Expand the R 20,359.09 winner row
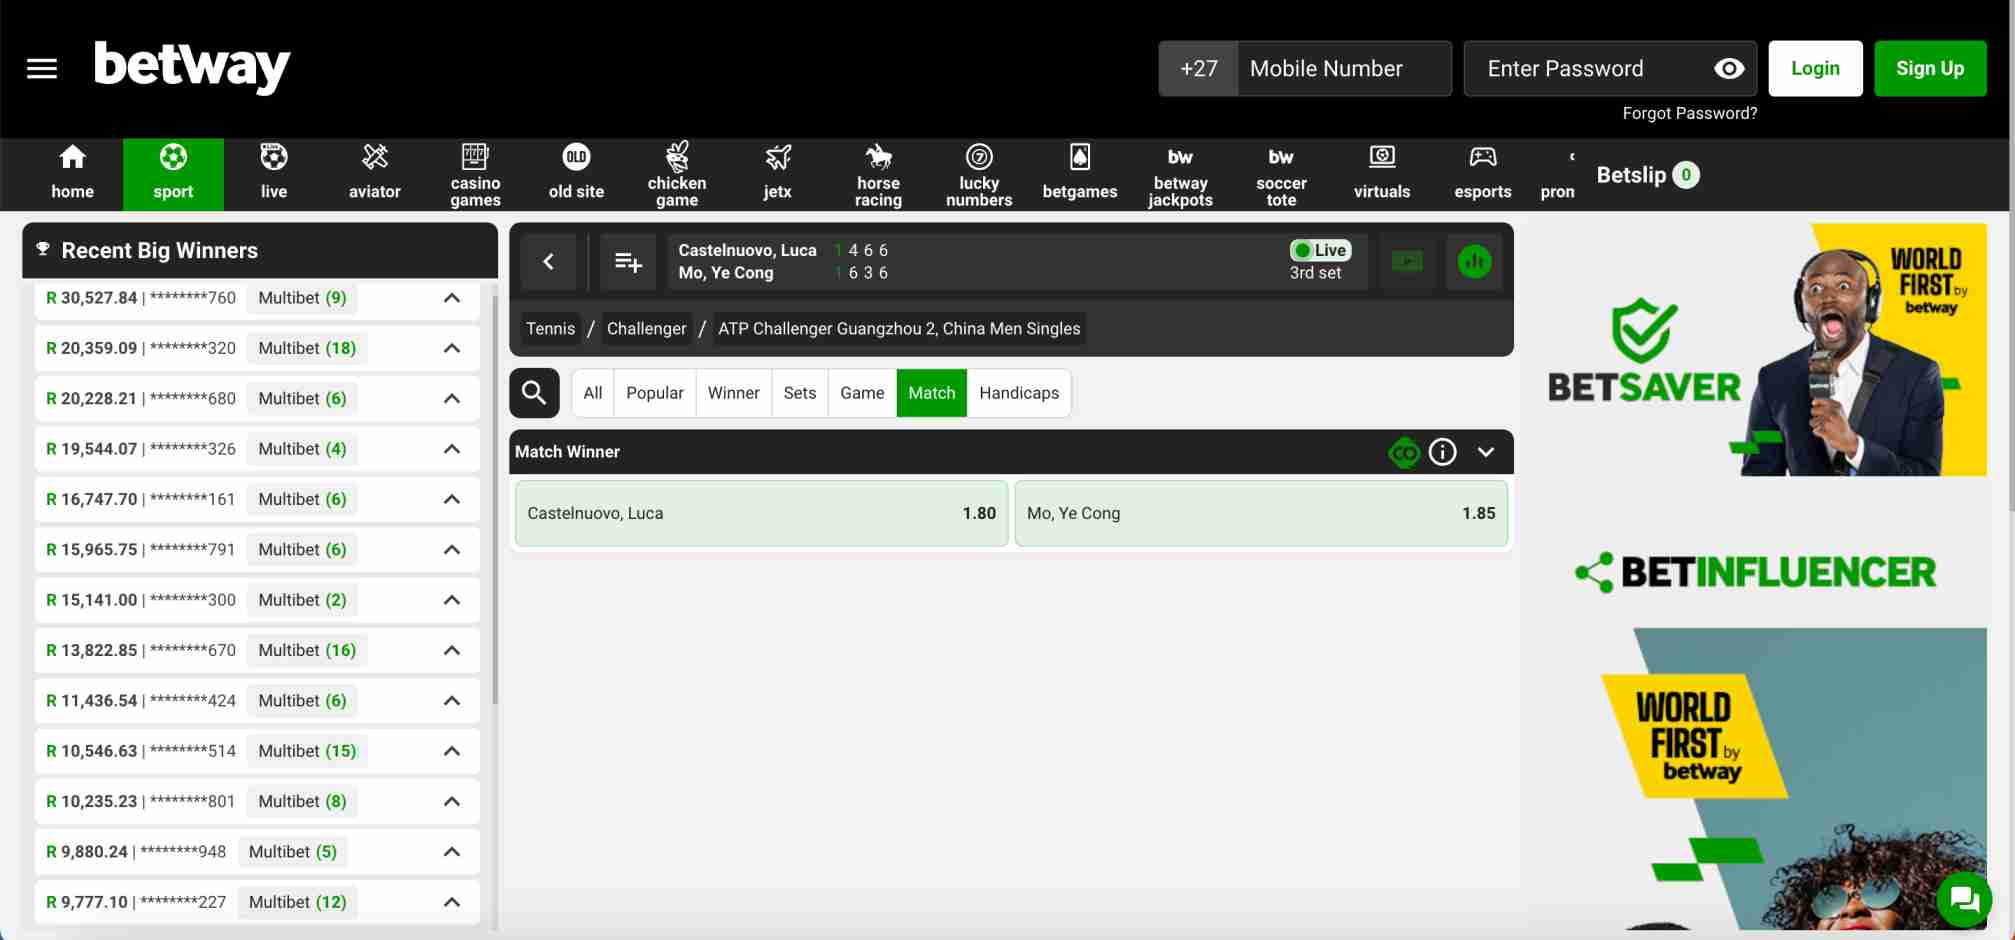The height and width of the screenshot is (940, 2015). point(452,348)
